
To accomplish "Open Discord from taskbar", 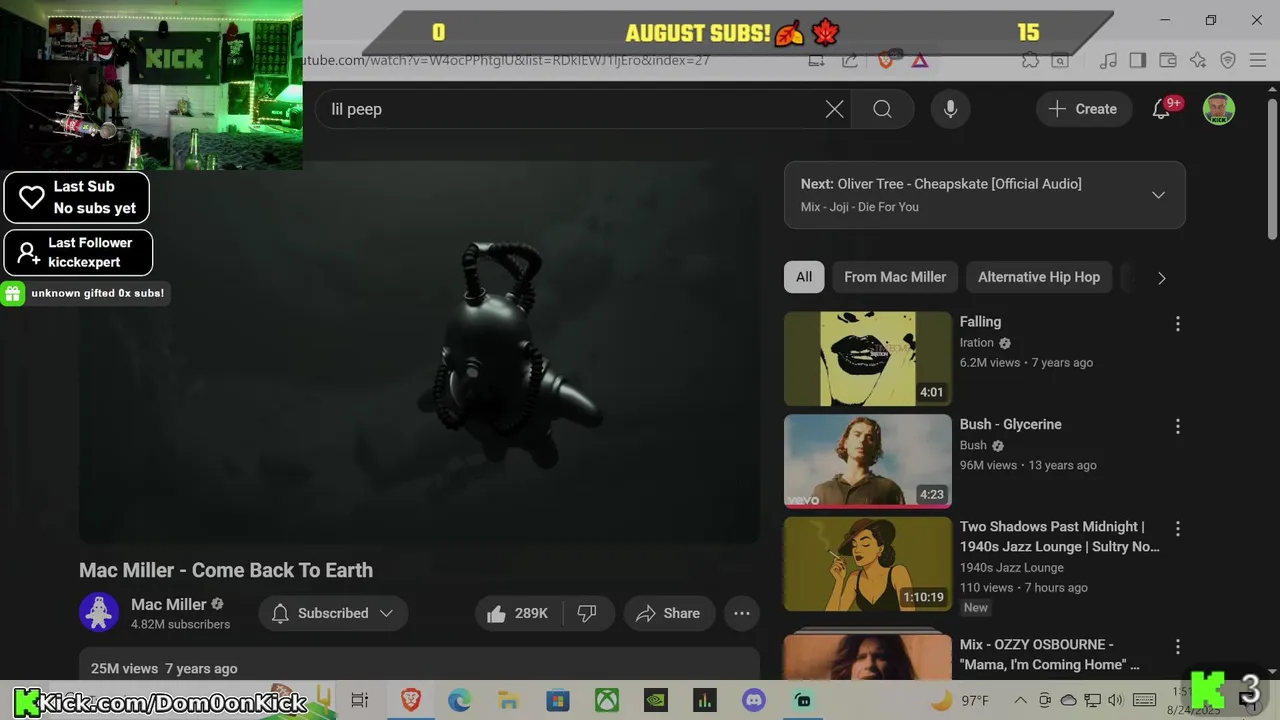I will pyautogui.click(x=753, y=700).
